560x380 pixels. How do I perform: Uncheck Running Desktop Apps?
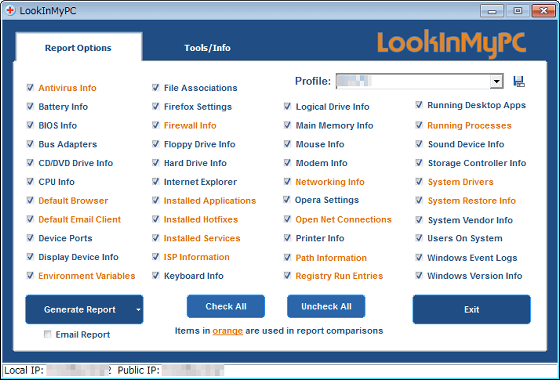coord(419,105)
